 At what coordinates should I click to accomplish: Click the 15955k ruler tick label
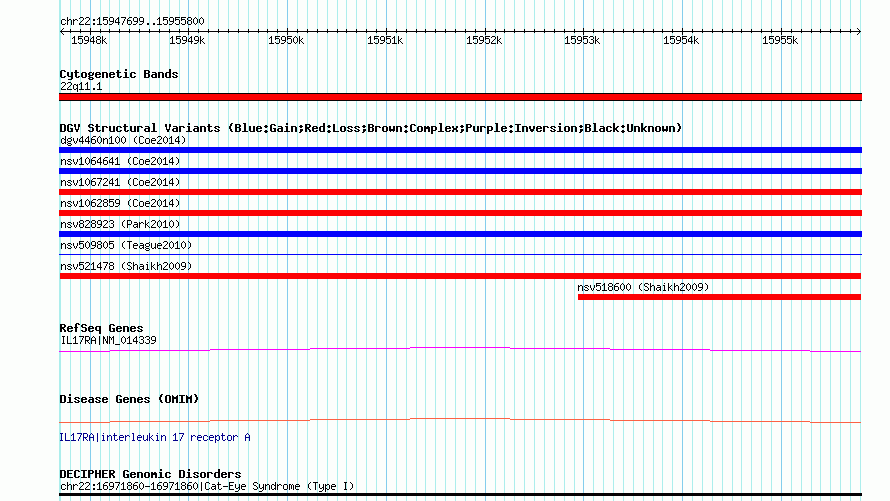coord(780,40)
